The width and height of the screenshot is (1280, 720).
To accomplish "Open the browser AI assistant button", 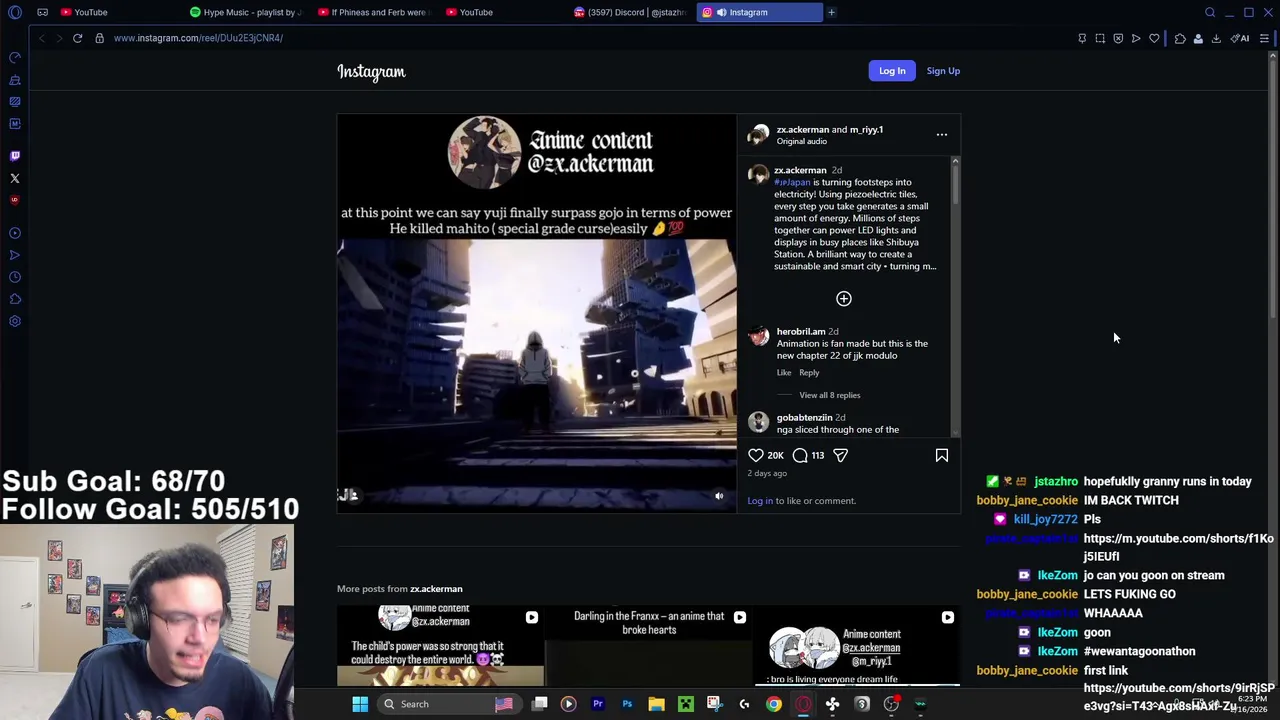I will tap(1240, 38).
